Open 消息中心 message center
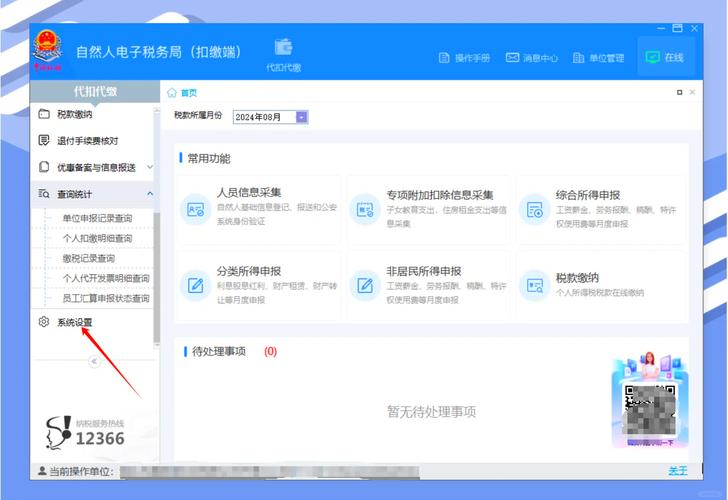 tap(532, 58)
